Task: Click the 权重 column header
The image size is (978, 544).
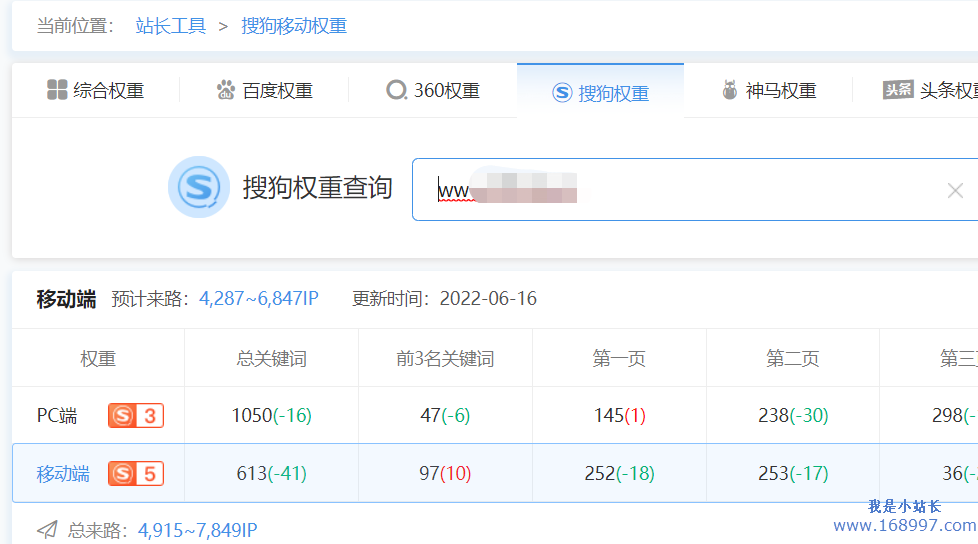Action: [x=98, y=359]
